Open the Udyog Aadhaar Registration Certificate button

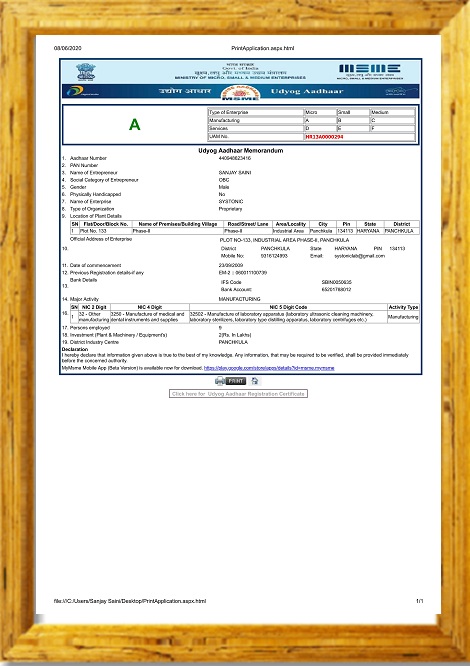238,394
